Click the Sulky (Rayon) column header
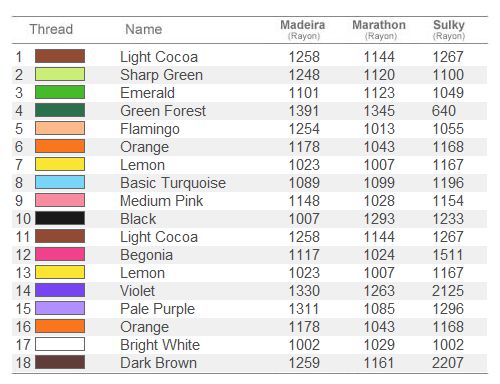 click(x=449, y=30)
